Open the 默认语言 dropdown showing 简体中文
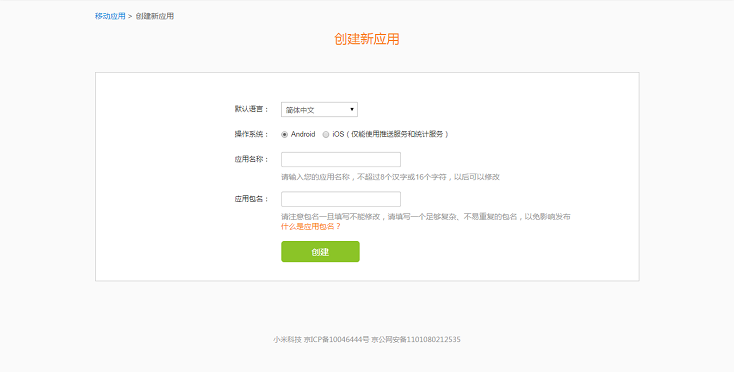 (x=319, y=109)
